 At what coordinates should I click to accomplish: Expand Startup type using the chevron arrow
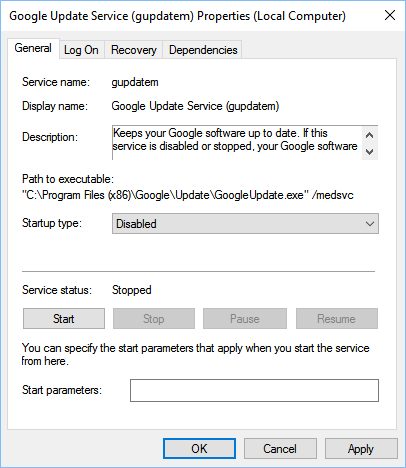coord(370,224)
